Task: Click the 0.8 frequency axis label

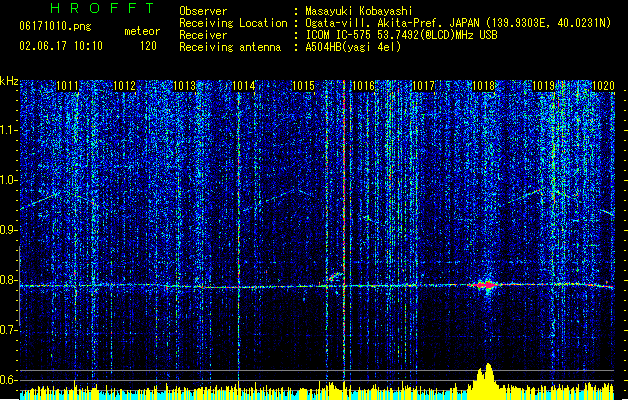Action: coord(9,280)
